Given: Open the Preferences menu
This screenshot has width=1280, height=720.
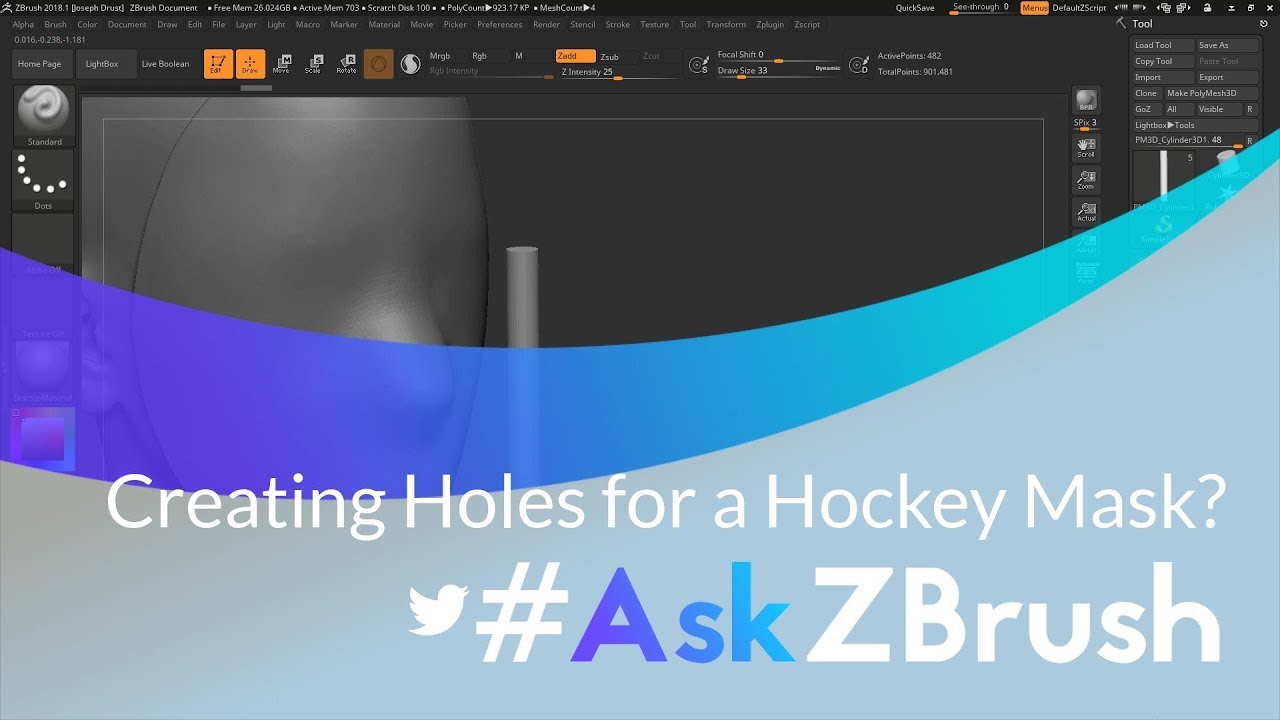Looking at the screenshot, I should click(499, 24).
